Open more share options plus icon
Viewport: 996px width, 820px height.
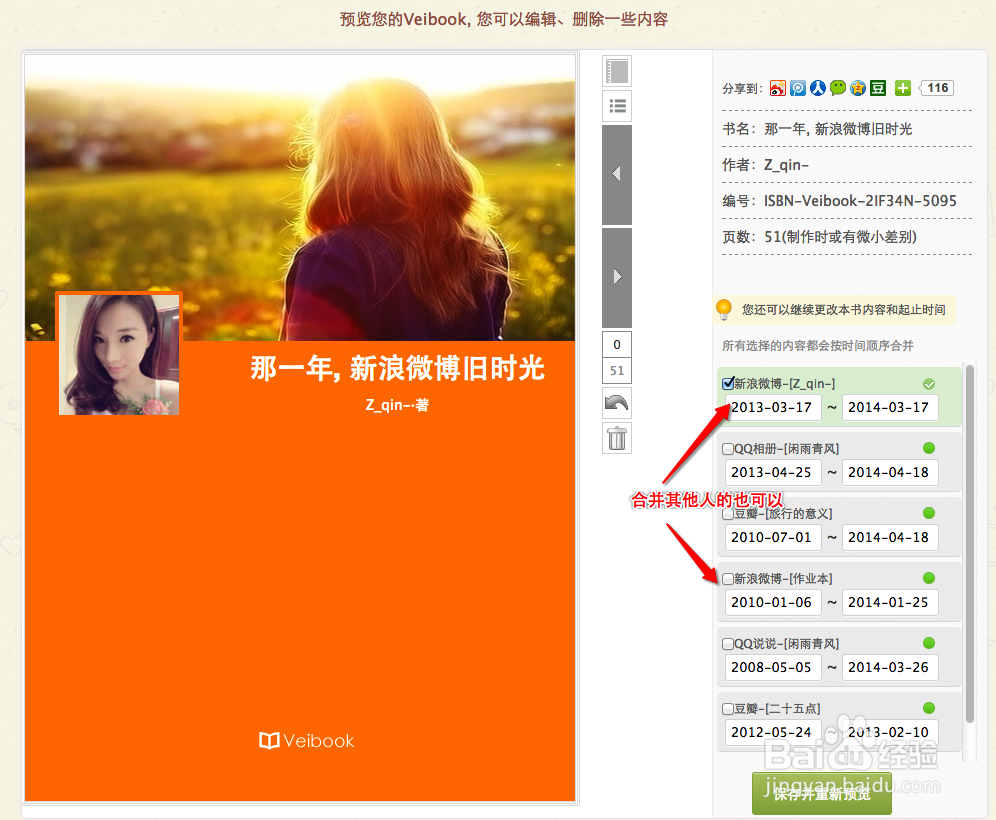903,88
